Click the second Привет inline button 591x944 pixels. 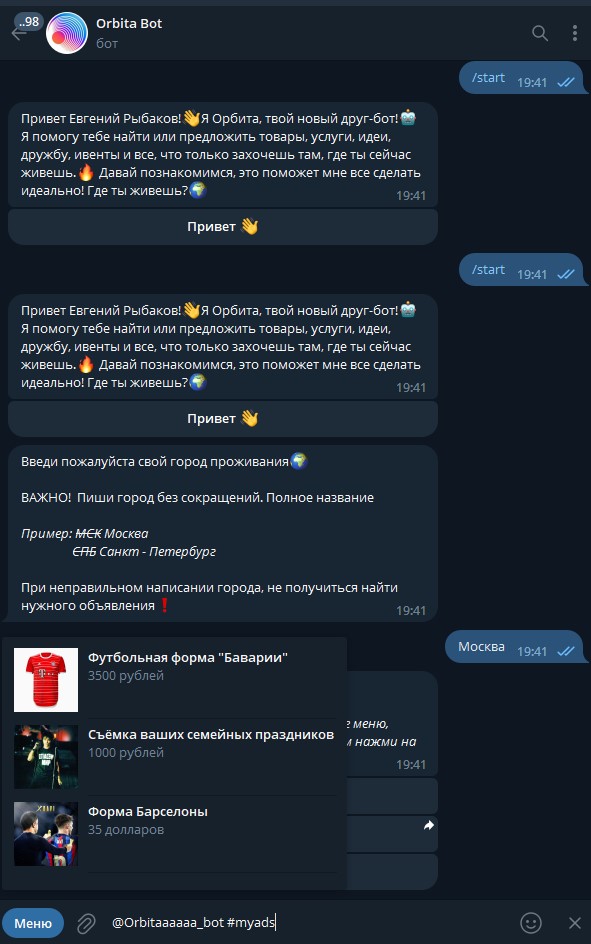tap(223, 419)
